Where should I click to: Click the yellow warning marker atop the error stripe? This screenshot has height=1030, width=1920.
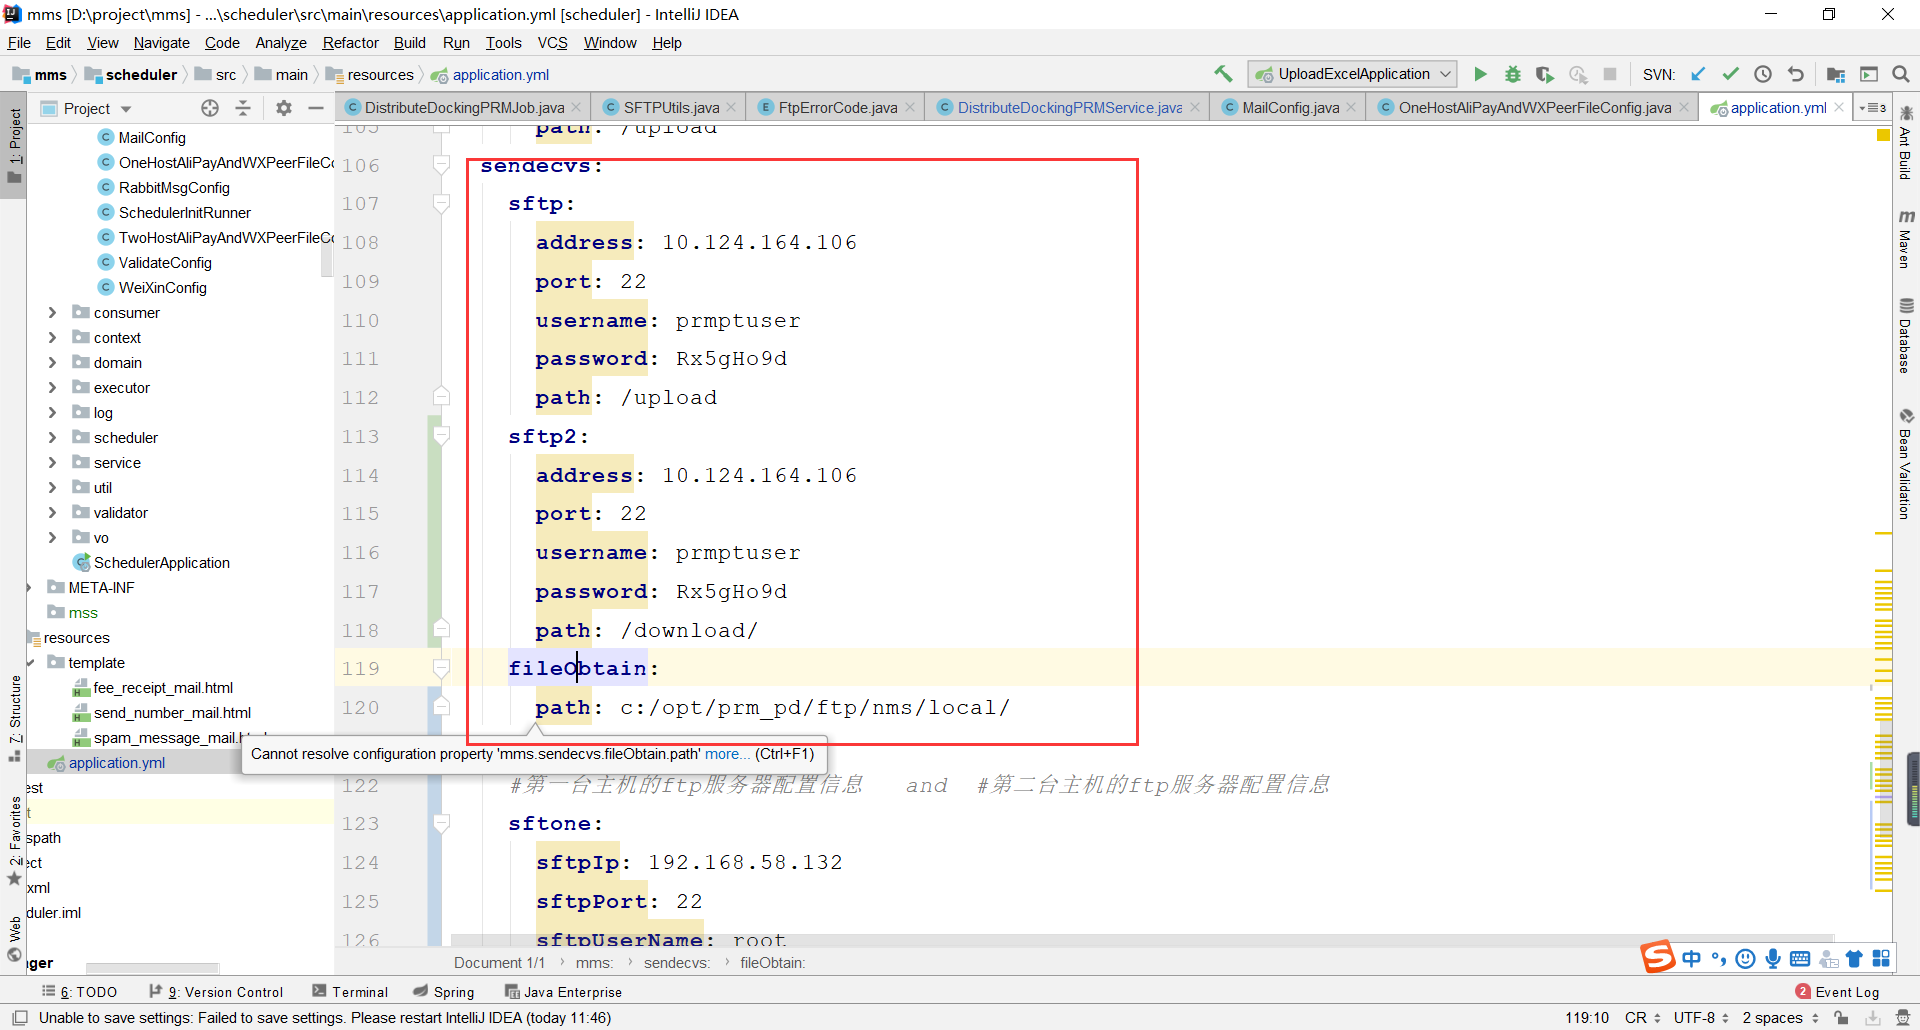tap(1883, 135)
